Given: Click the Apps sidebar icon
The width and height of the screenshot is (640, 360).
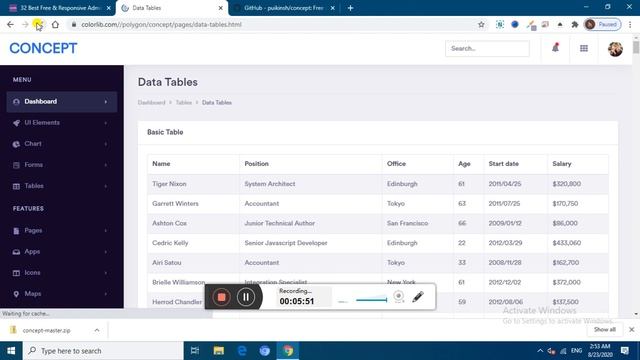Looking at the screenshot, I should (x=16, y=252).
